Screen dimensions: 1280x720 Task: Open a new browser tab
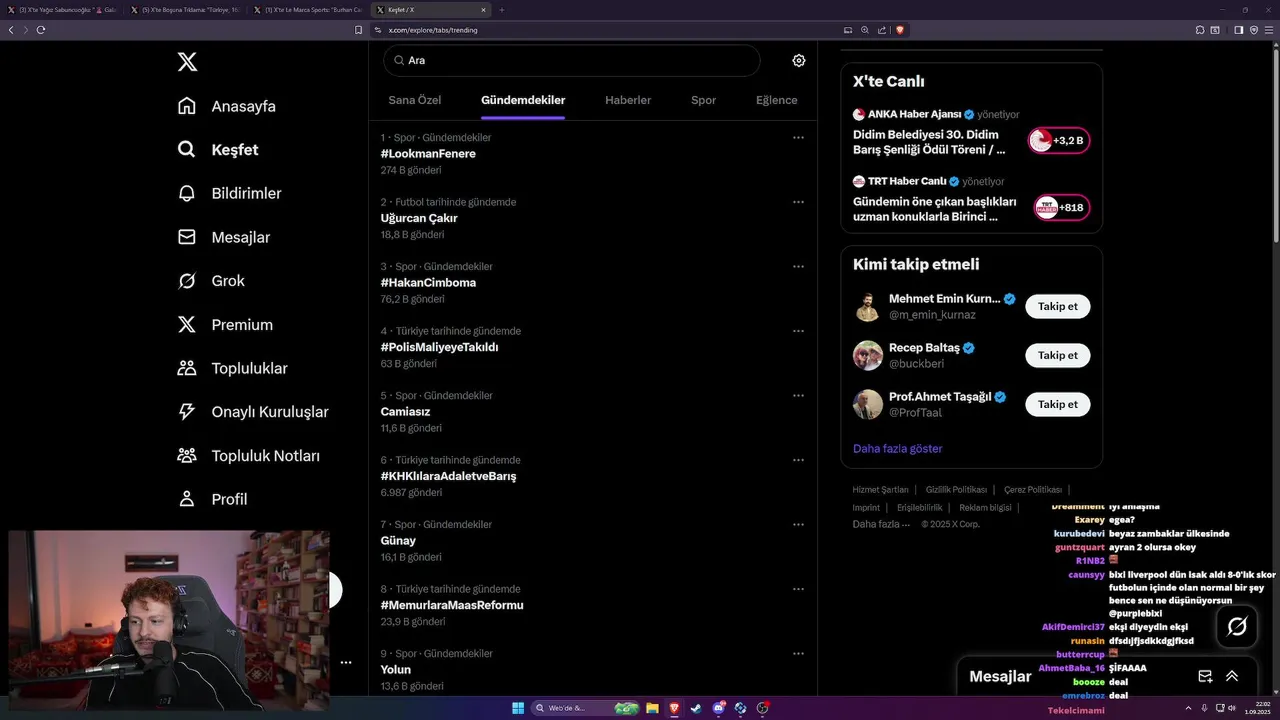point(502,10)
